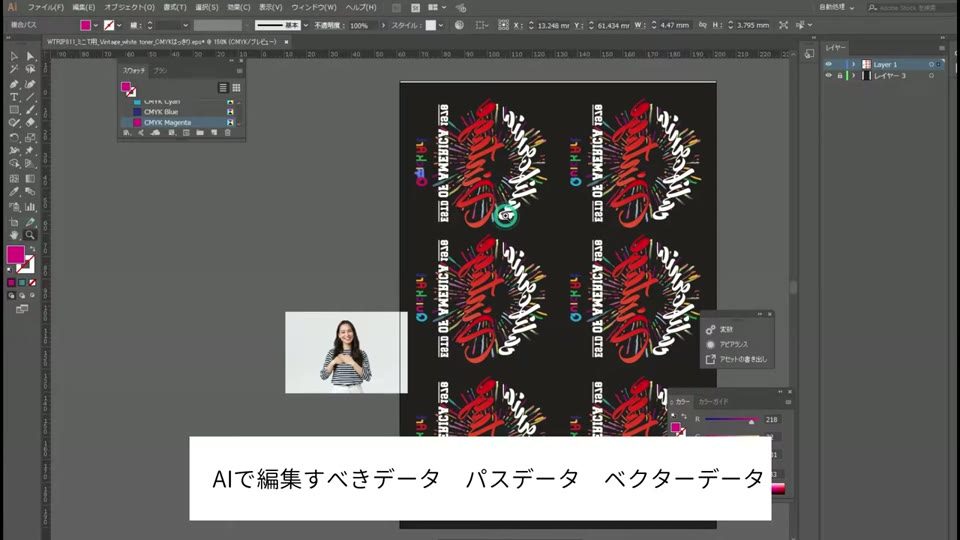This screenshot has width=960, height=540.
Task: Select the Layer 1 row name
Action: [885, 64]
